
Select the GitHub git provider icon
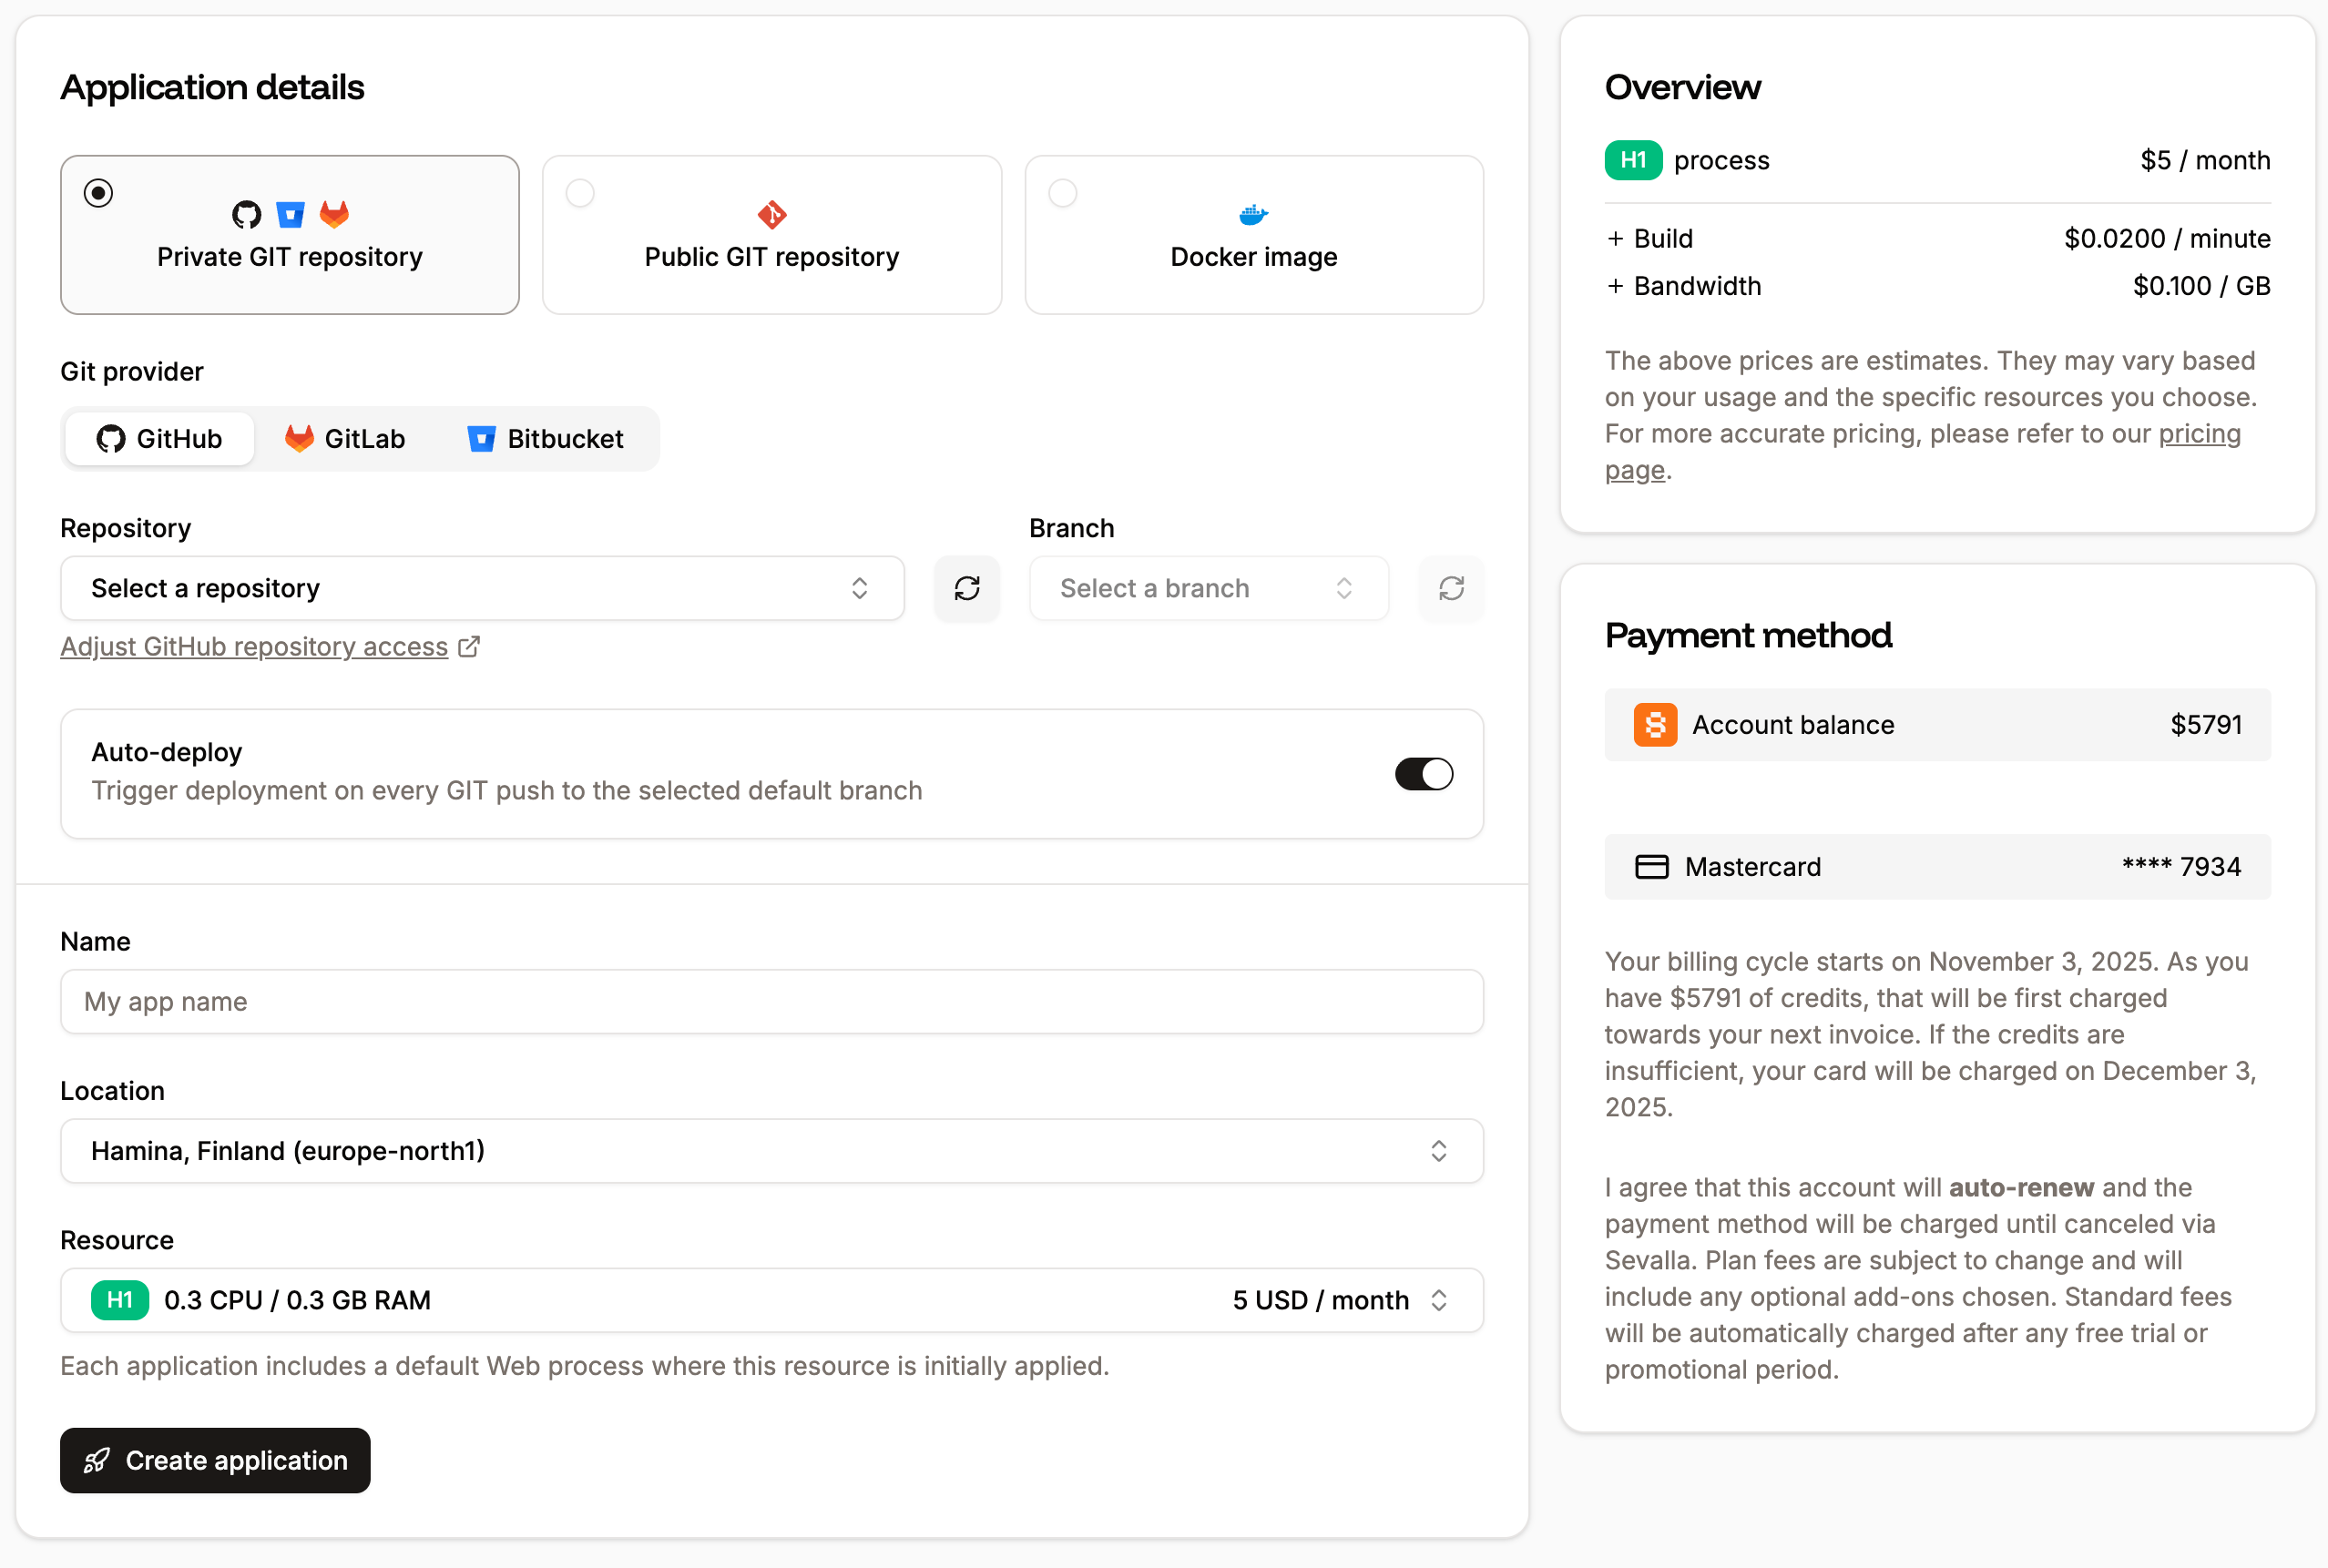(x=111, y=438)
